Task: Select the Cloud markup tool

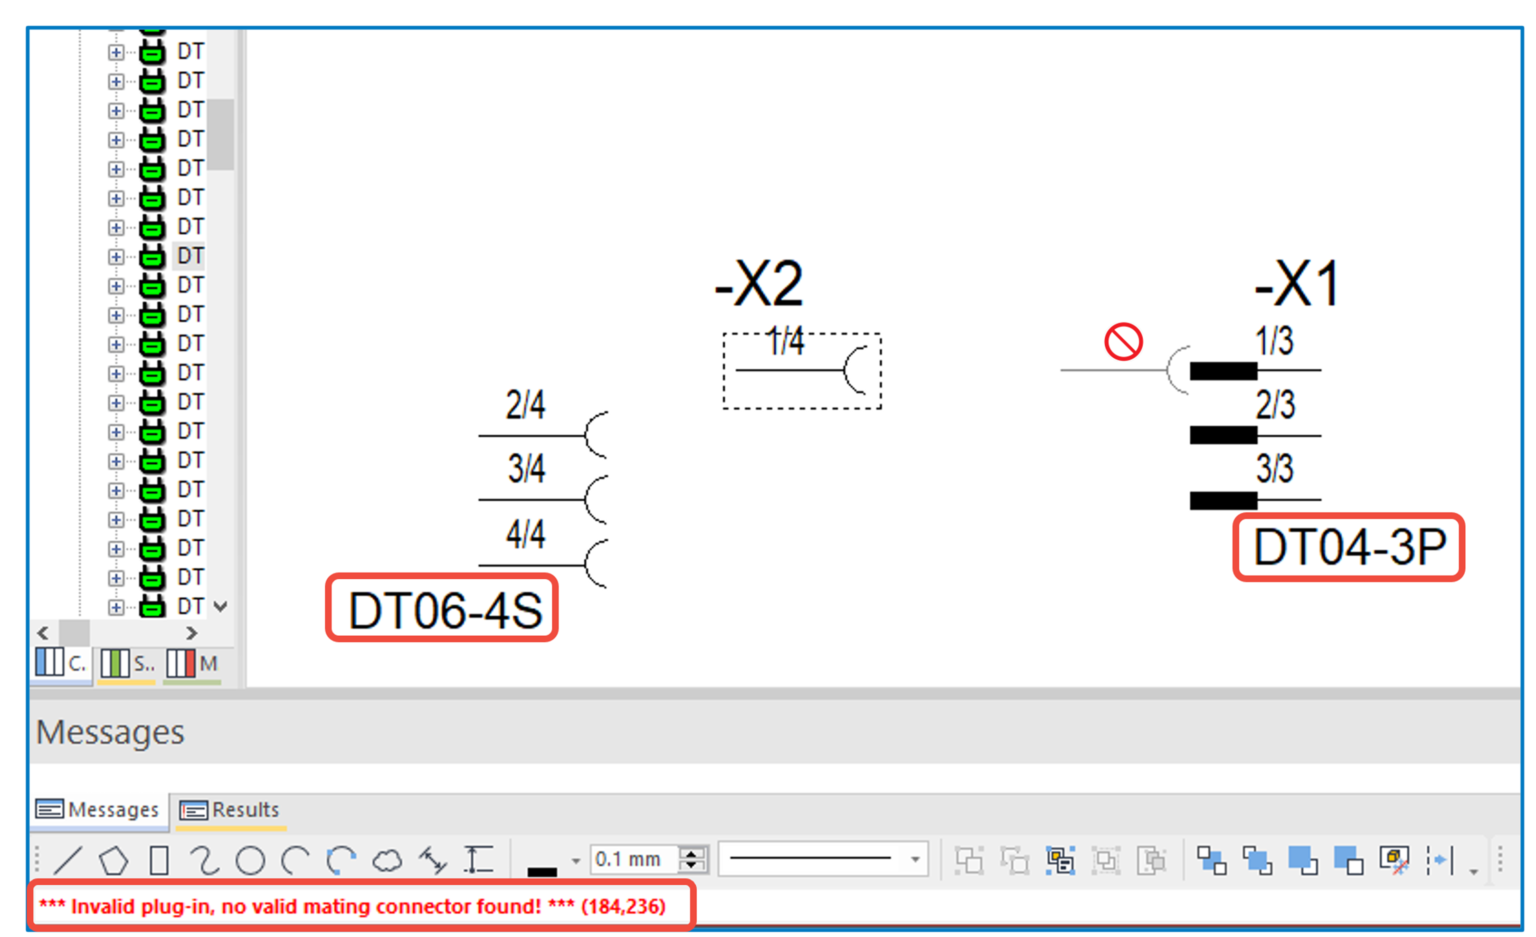Action: click(388, 860)
